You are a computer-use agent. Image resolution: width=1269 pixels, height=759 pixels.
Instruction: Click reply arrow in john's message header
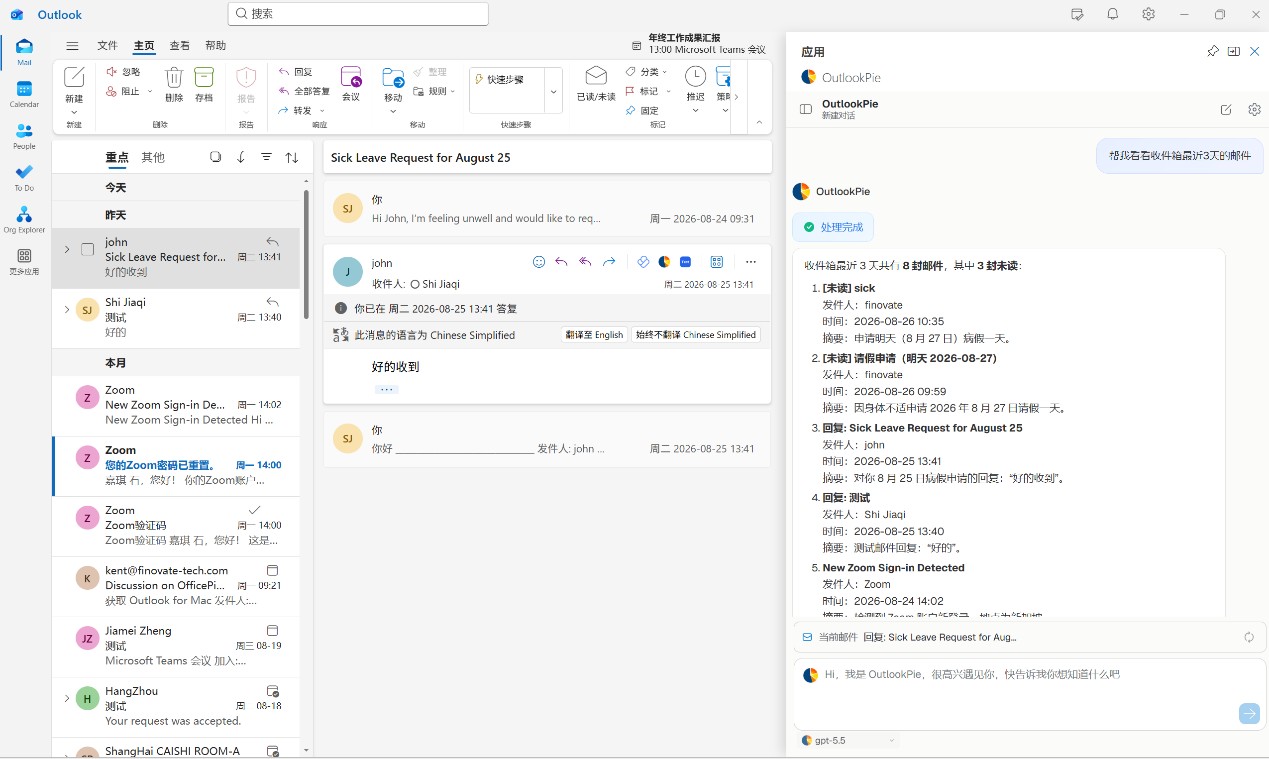click(561, 262)
